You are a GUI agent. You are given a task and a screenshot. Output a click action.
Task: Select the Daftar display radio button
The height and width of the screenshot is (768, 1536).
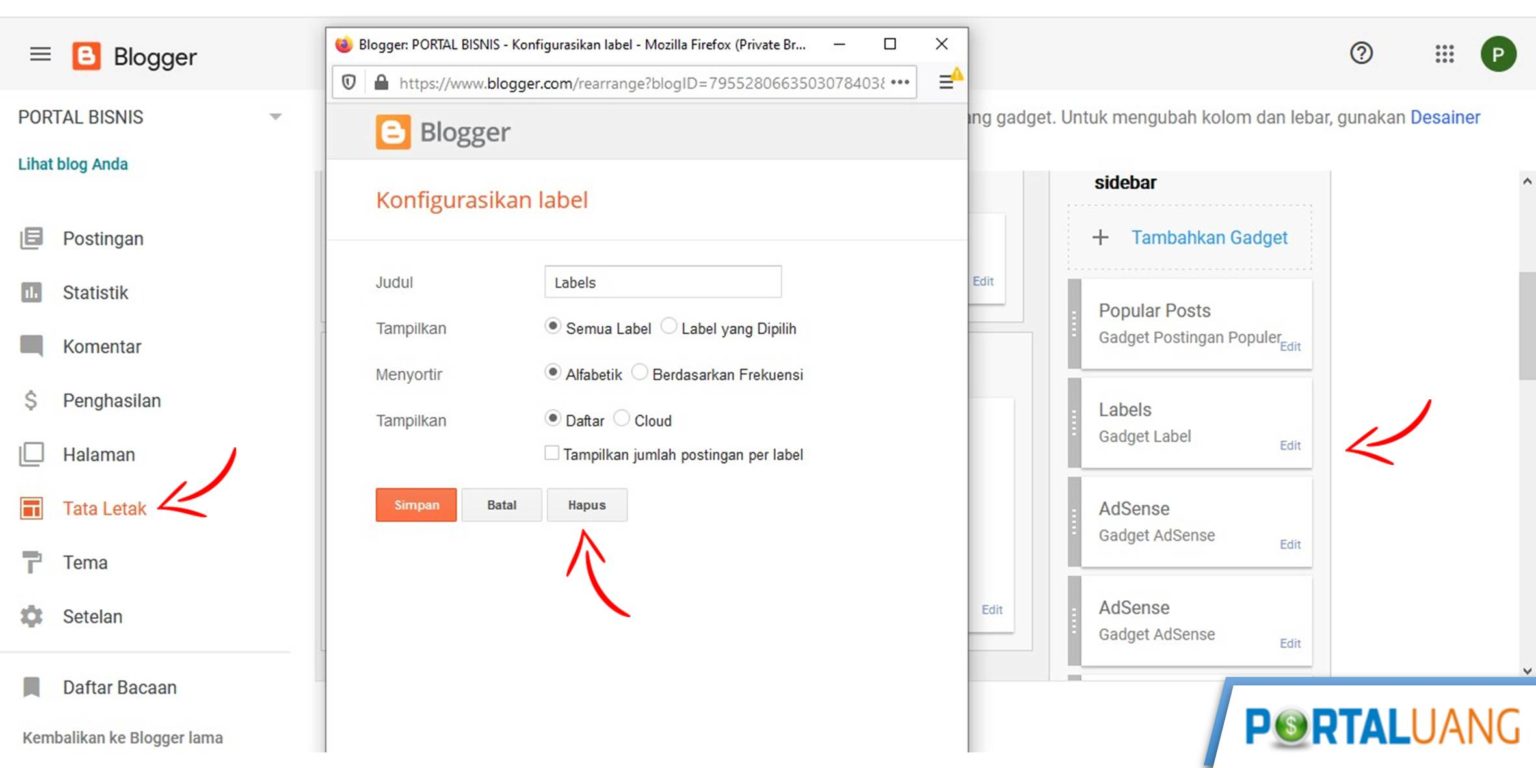552,418
